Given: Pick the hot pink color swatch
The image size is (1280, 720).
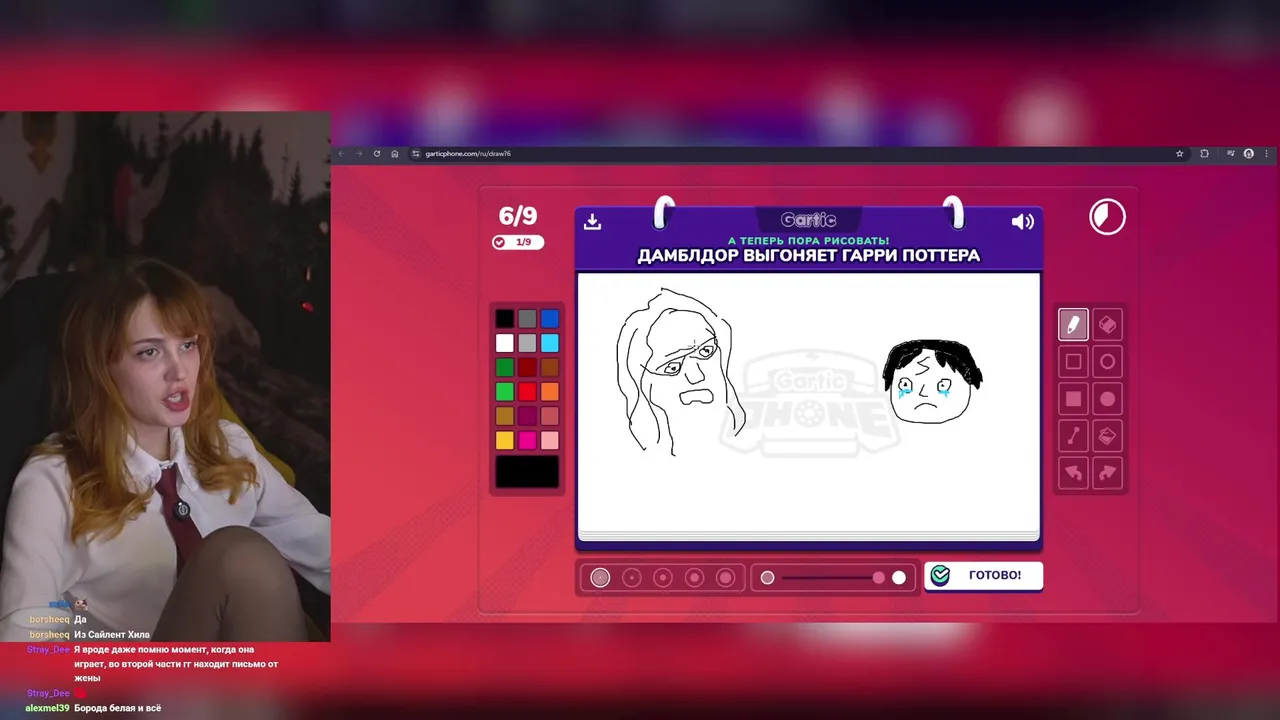Looking at the screenshot, I should click(x=527, y=440).
